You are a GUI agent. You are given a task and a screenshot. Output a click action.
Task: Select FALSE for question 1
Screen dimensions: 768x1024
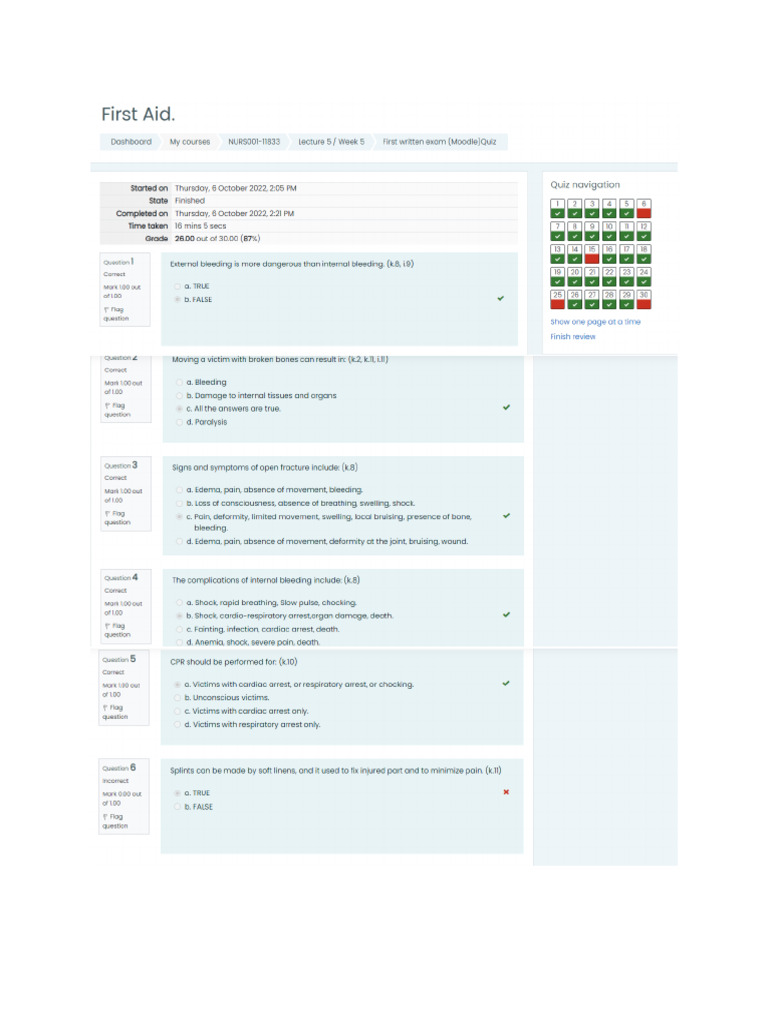(x=178, y=300)
